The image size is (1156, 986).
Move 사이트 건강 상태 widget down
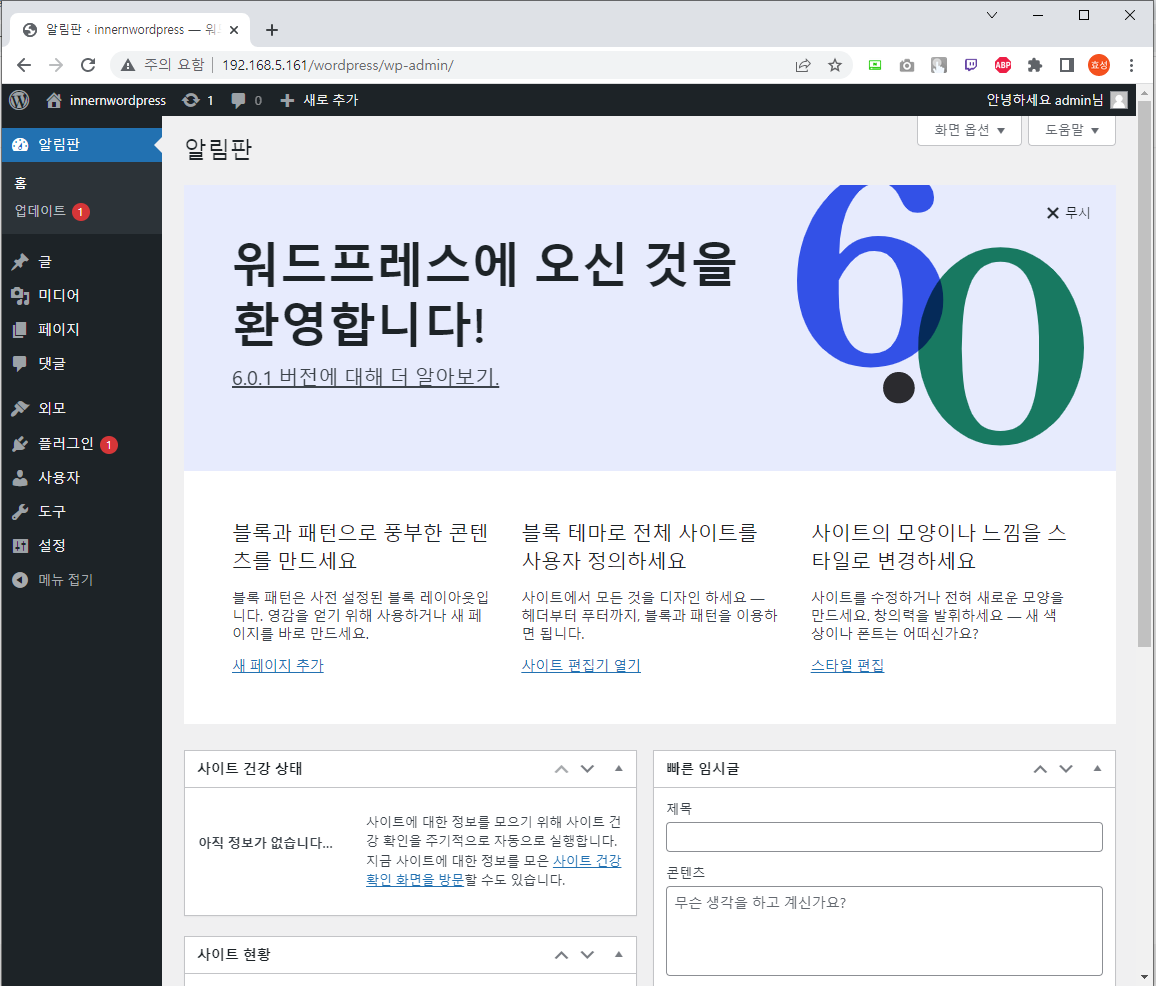[588, 769]
